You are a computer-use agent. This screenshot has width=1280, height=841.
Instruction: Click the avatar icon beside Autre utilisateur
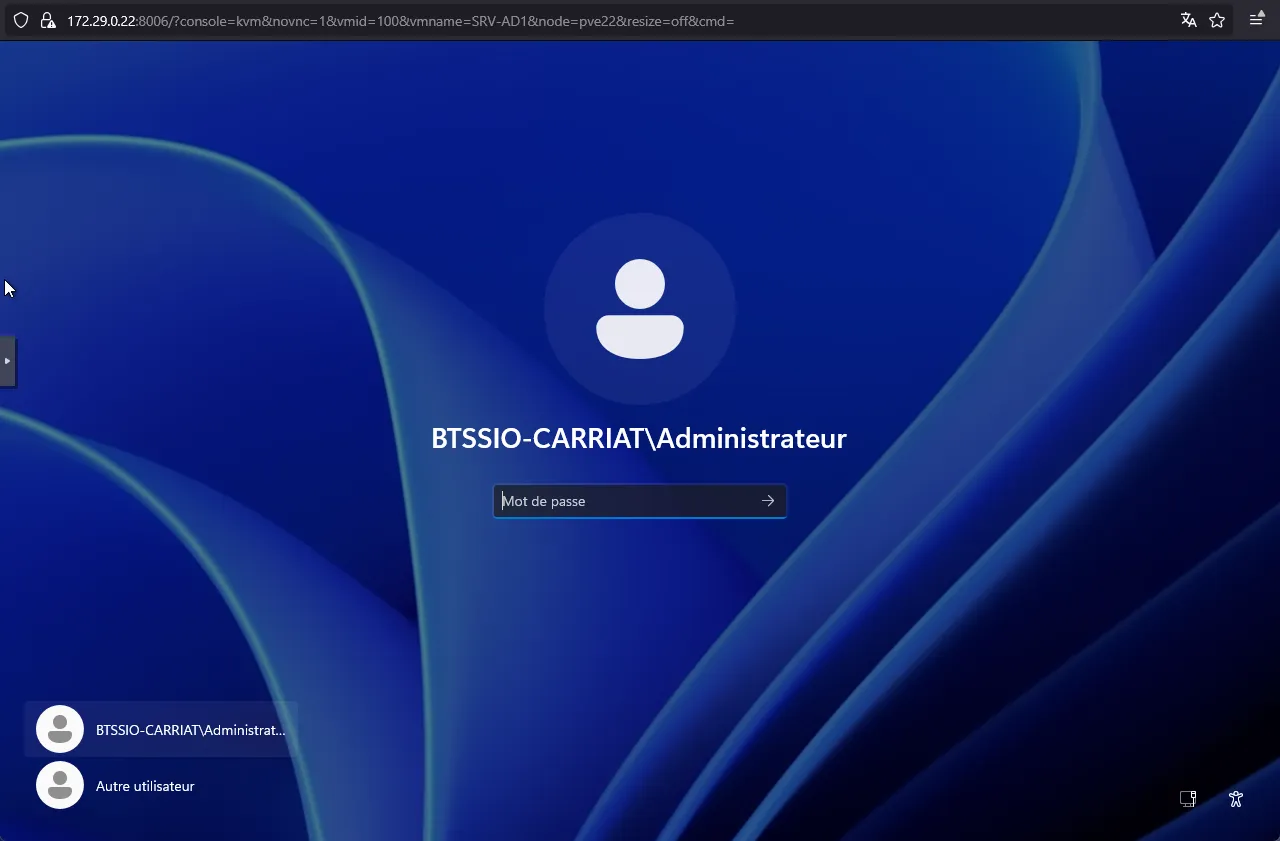(x=60, y=785)
